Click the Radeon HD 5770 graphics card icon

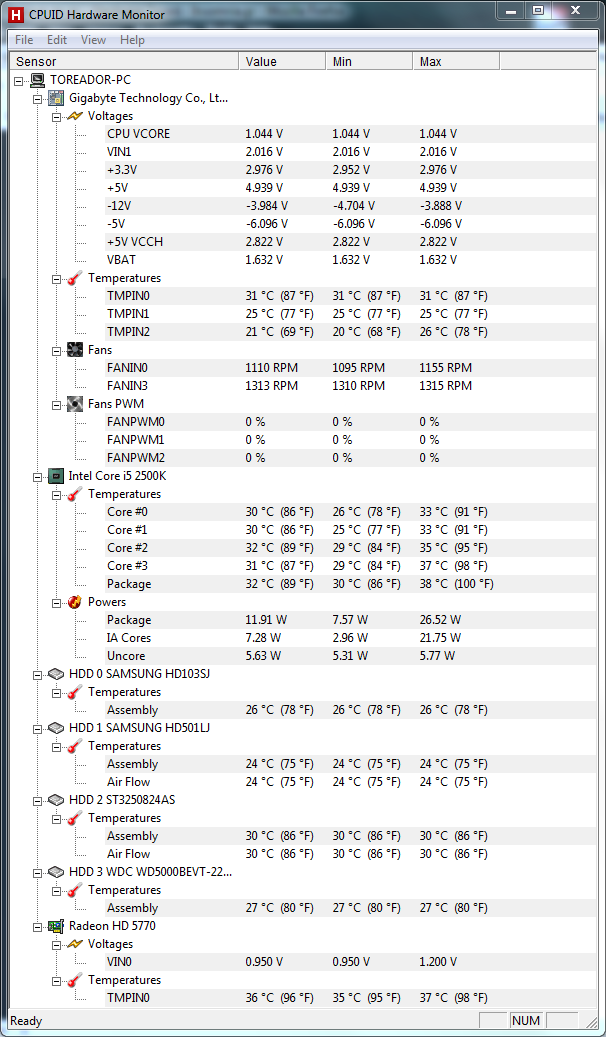(x=57, y=926)
